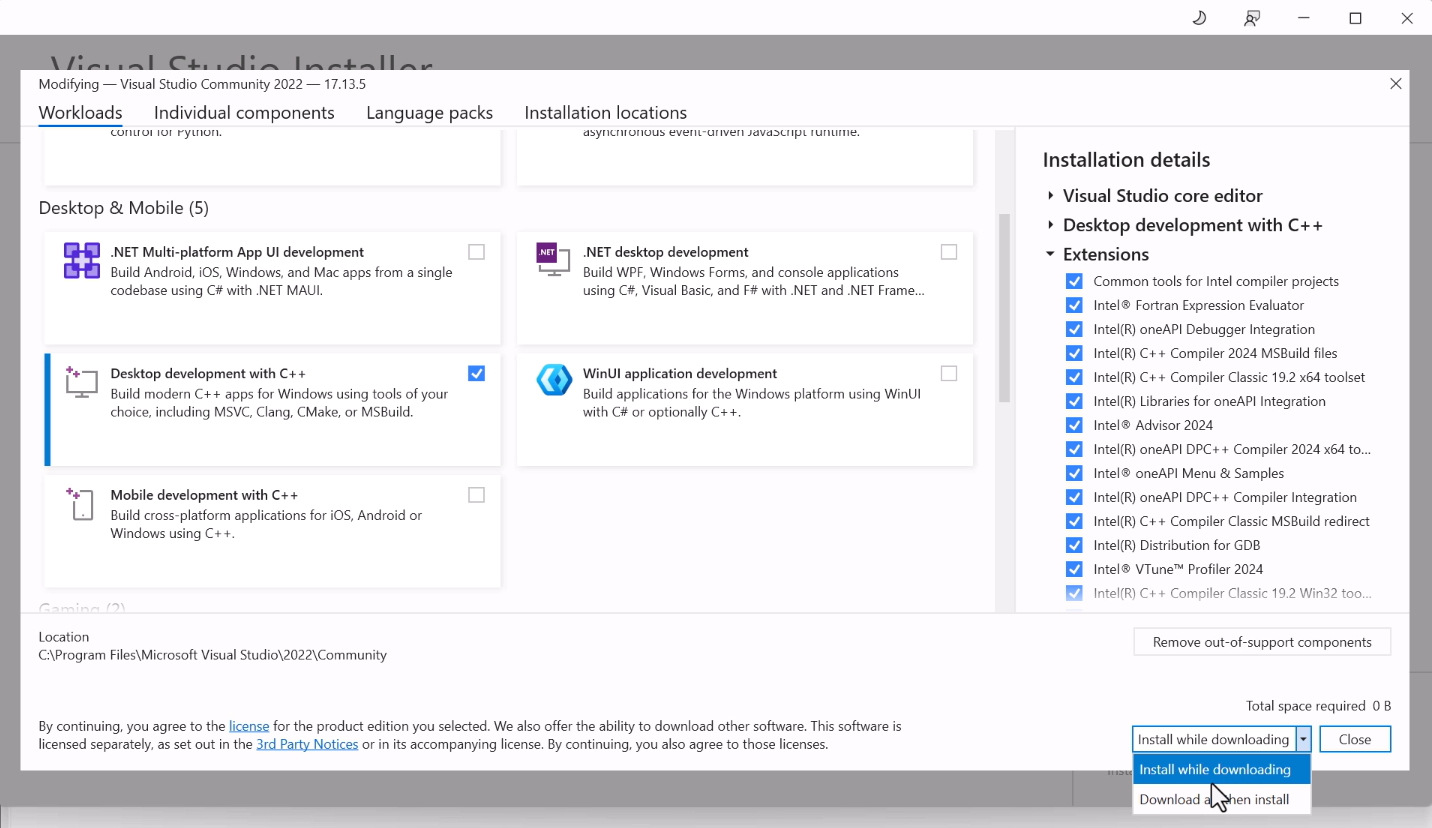Click Remove out-of-support components
Screen dimensions: 1432x828
click(x=1262, y=641)
